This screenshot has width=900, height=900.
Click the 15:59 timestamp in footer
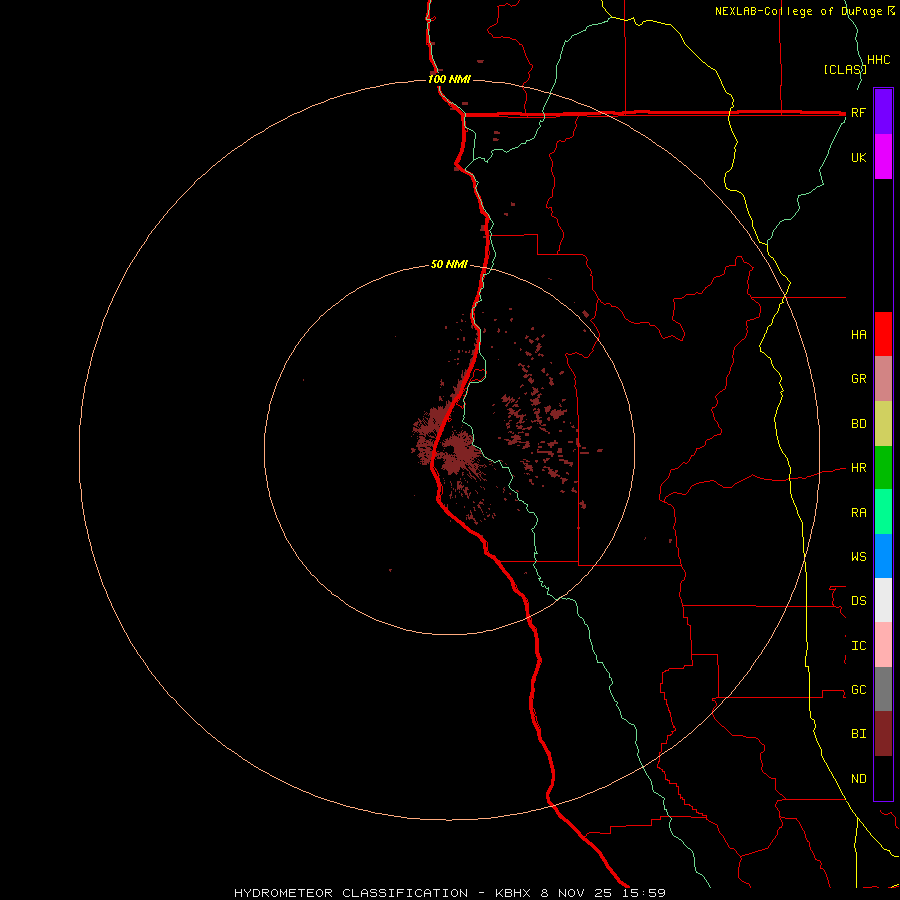pyautogui.click(x=643, y=893)
